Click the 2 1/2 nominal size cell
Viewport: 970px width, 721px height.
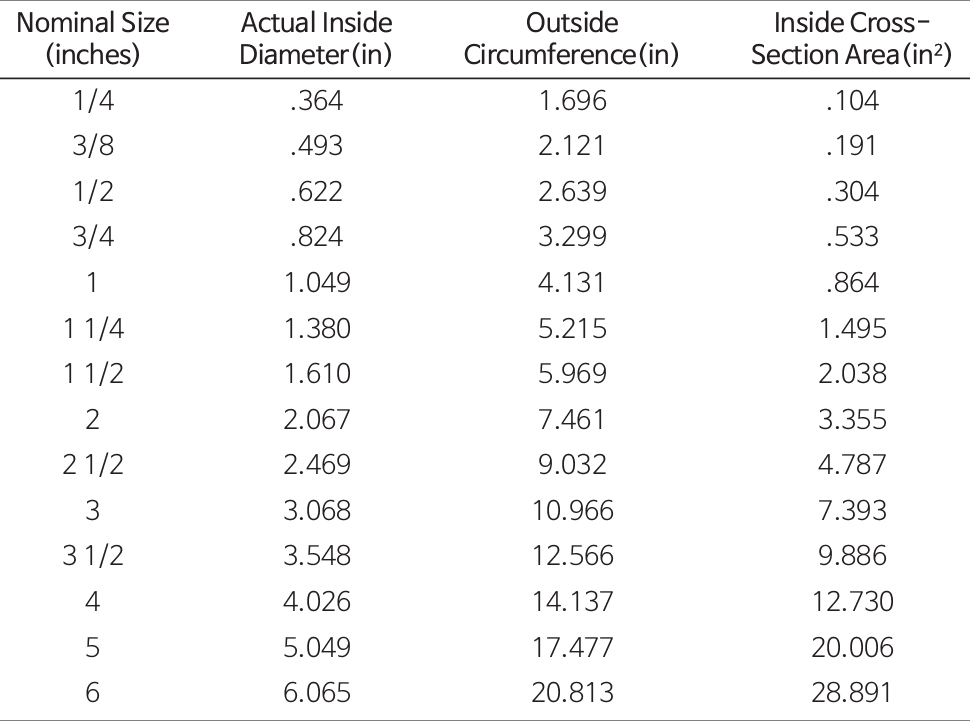(92, 464)
